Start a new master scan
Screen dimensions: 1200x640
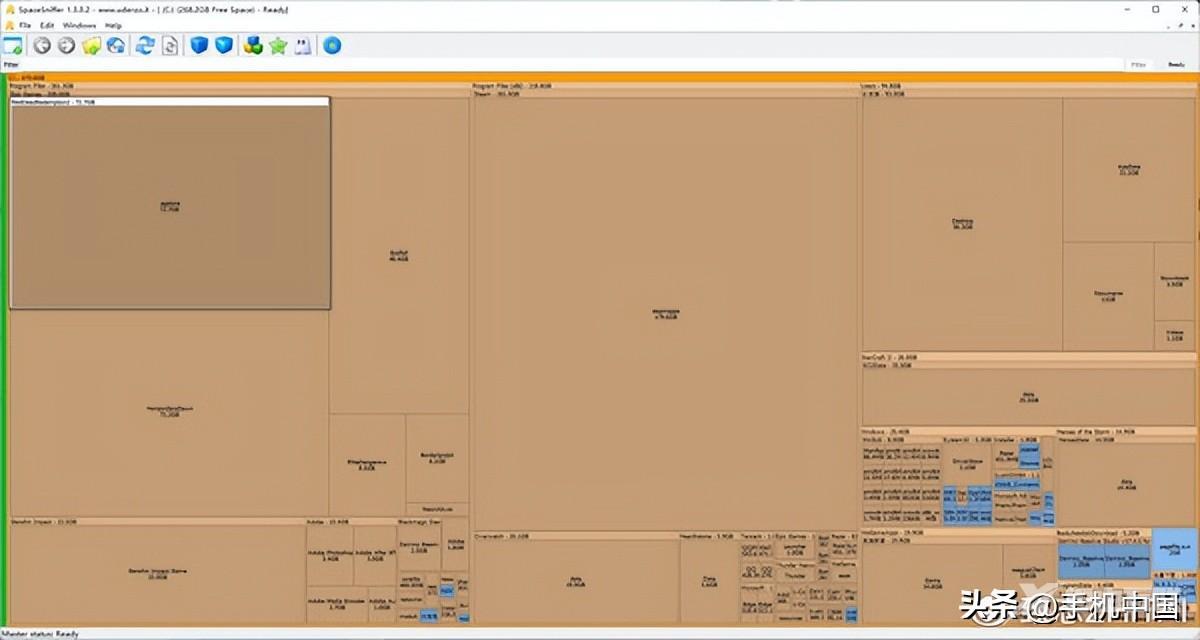click(146, 45)
